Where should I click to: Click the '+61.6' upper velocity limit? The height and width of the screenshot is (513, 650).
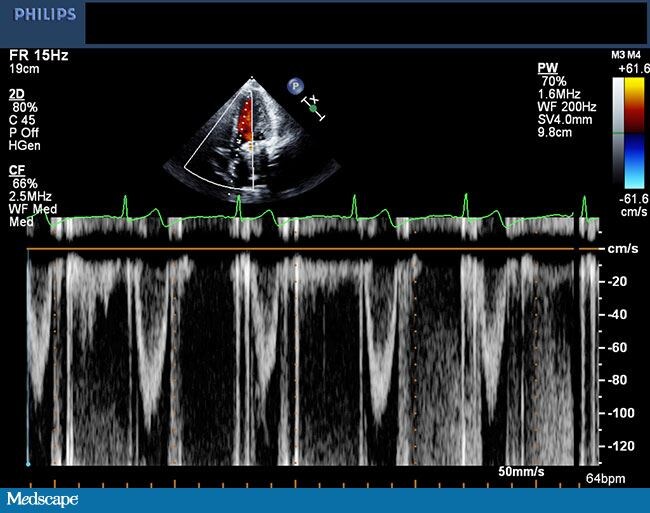pyautogui.click(x=633, y=68)
